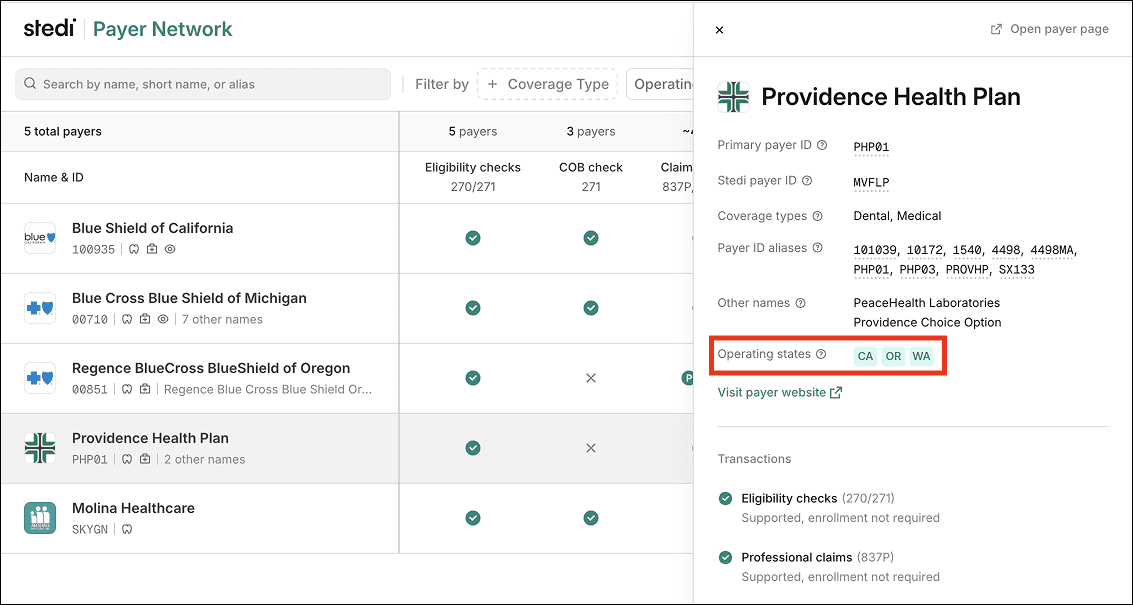Viewport: 1133px width, 605px height.
Task: Click primary payer ID value PHP01
Action: pyautogui.click(x=871, y=147)
